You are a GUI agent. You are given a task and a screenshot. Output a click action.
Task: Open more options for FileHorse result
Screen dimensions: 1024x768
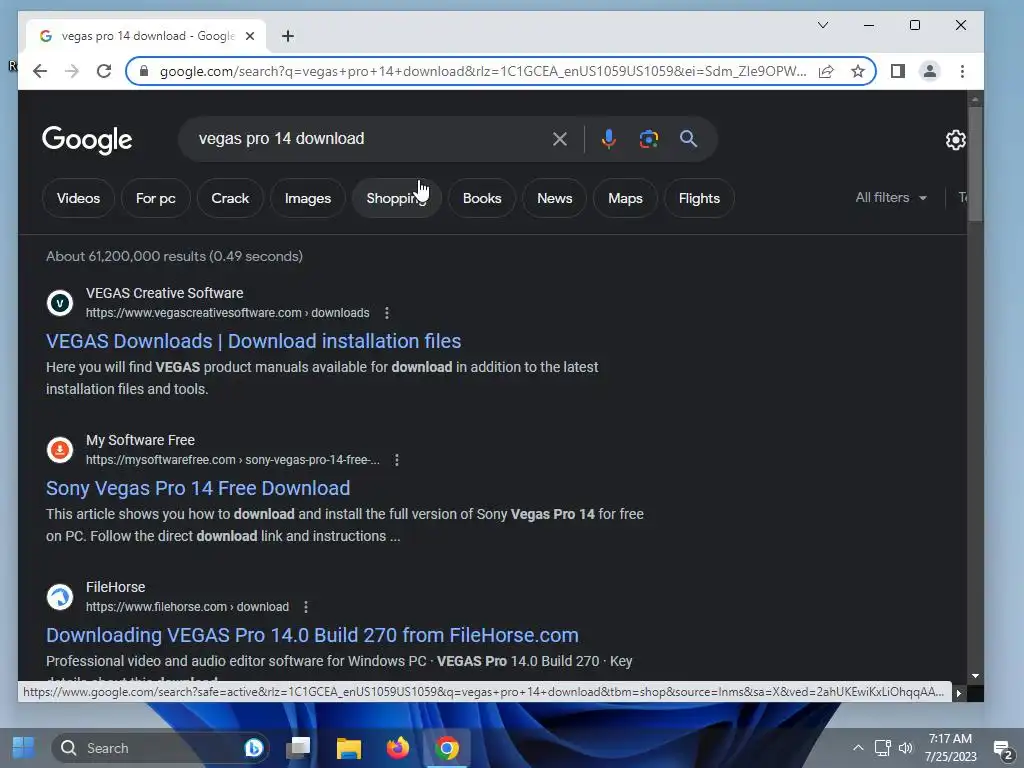[x=306, y=607]
